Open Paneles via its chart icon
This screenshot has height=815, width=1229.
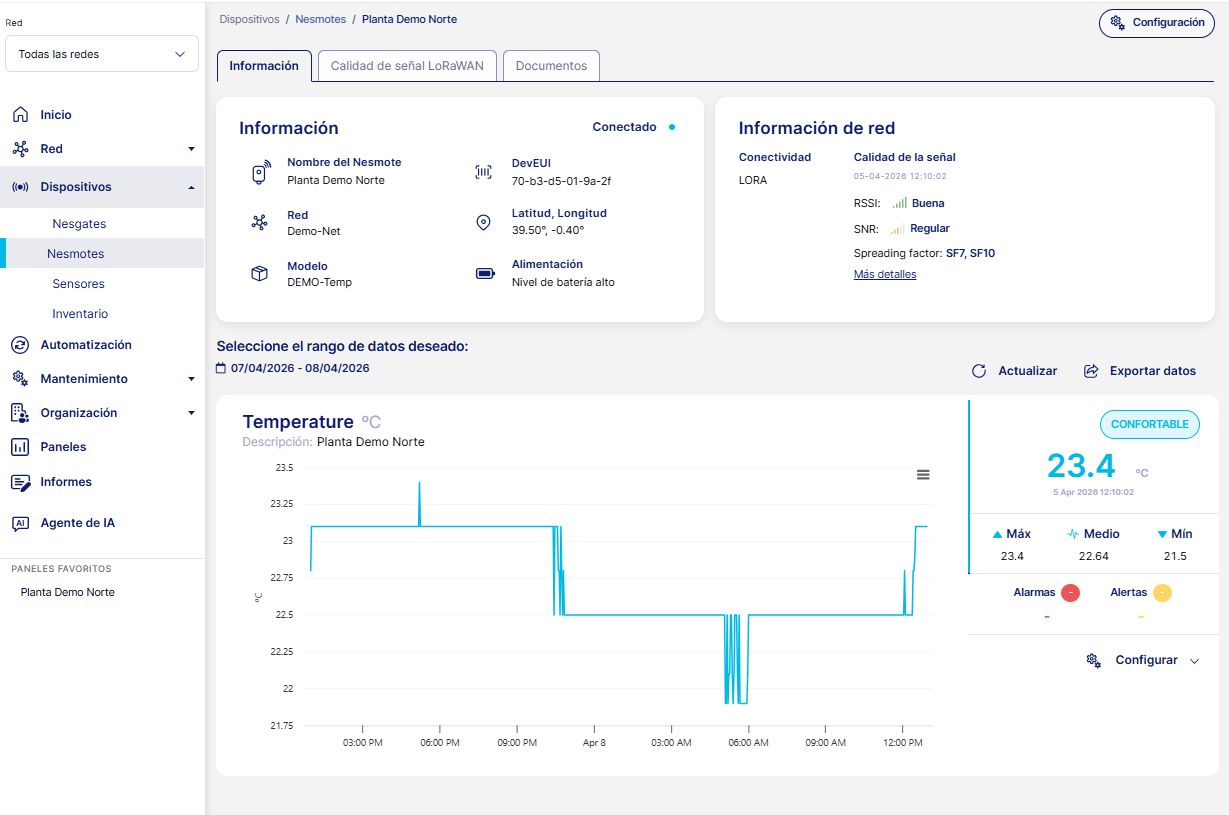20,447
